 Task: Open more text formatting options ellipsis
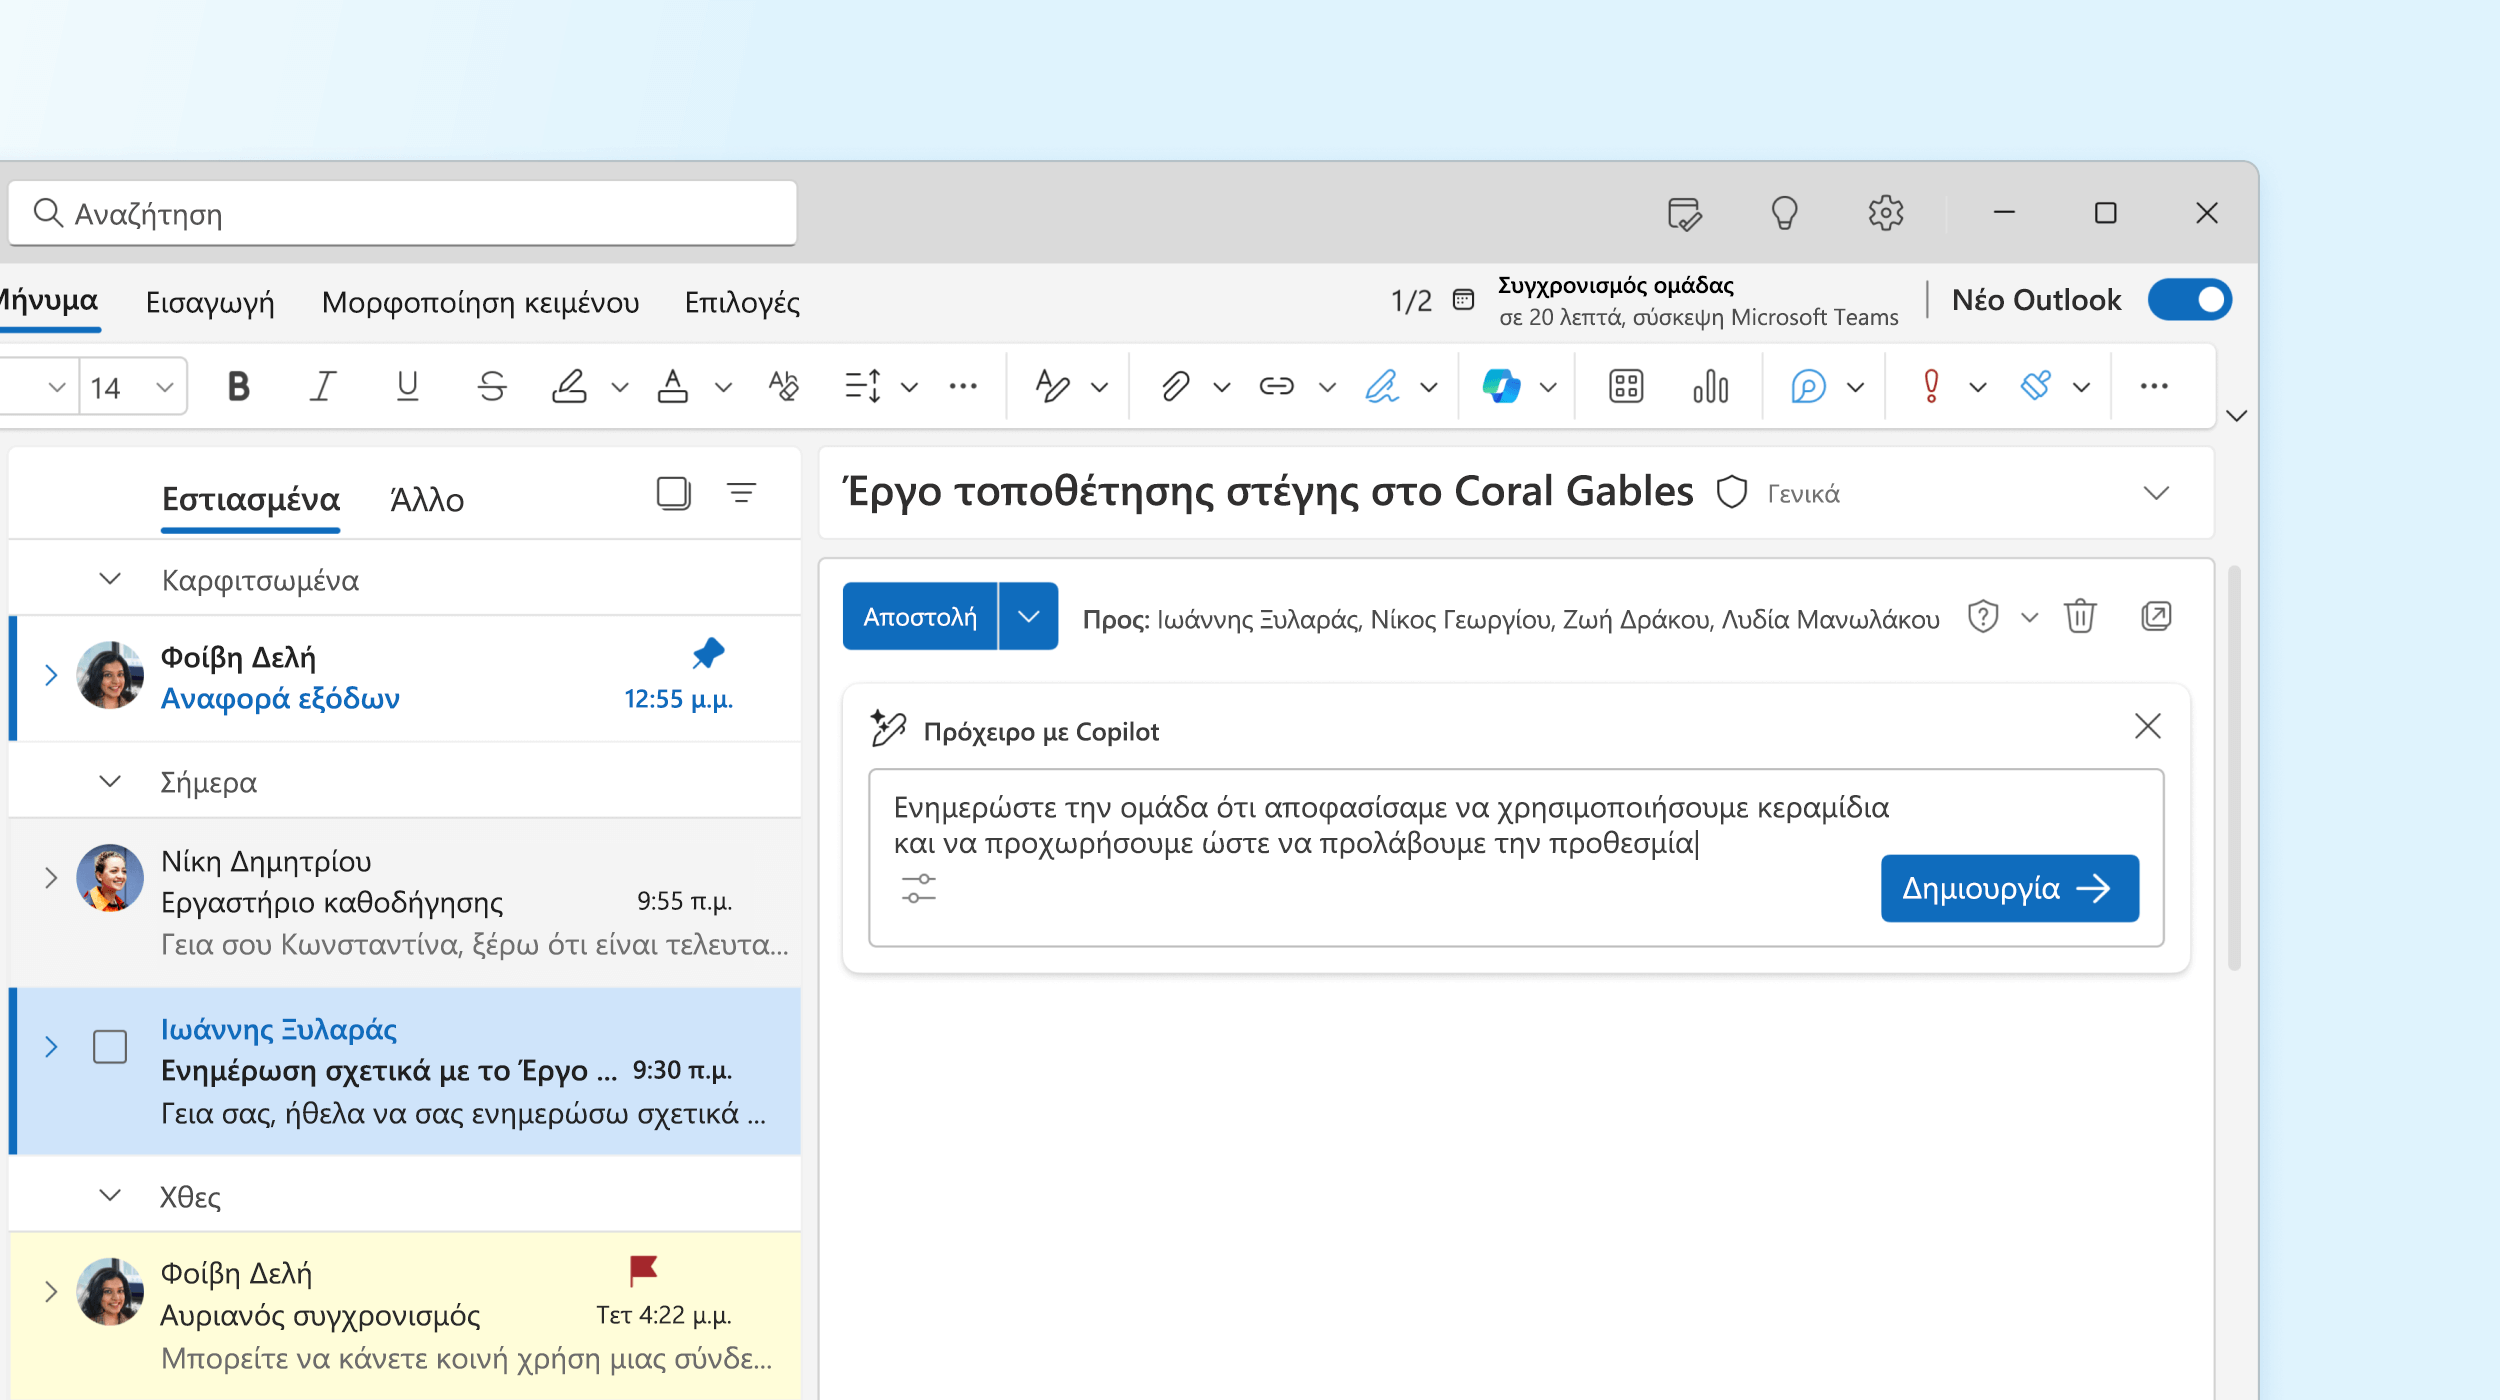point(963,386)
